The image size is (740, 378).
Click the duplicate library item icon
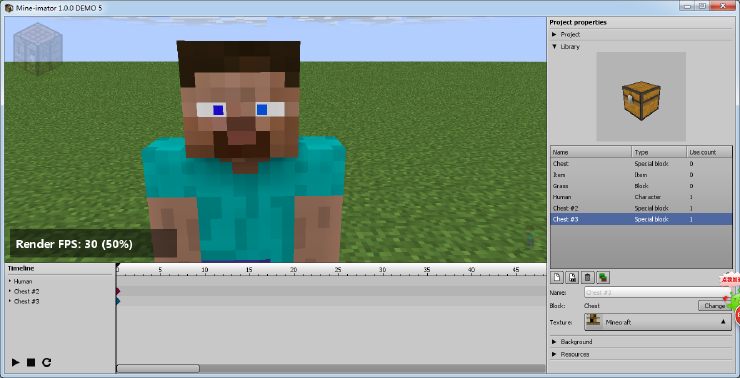tap(572, 277)
